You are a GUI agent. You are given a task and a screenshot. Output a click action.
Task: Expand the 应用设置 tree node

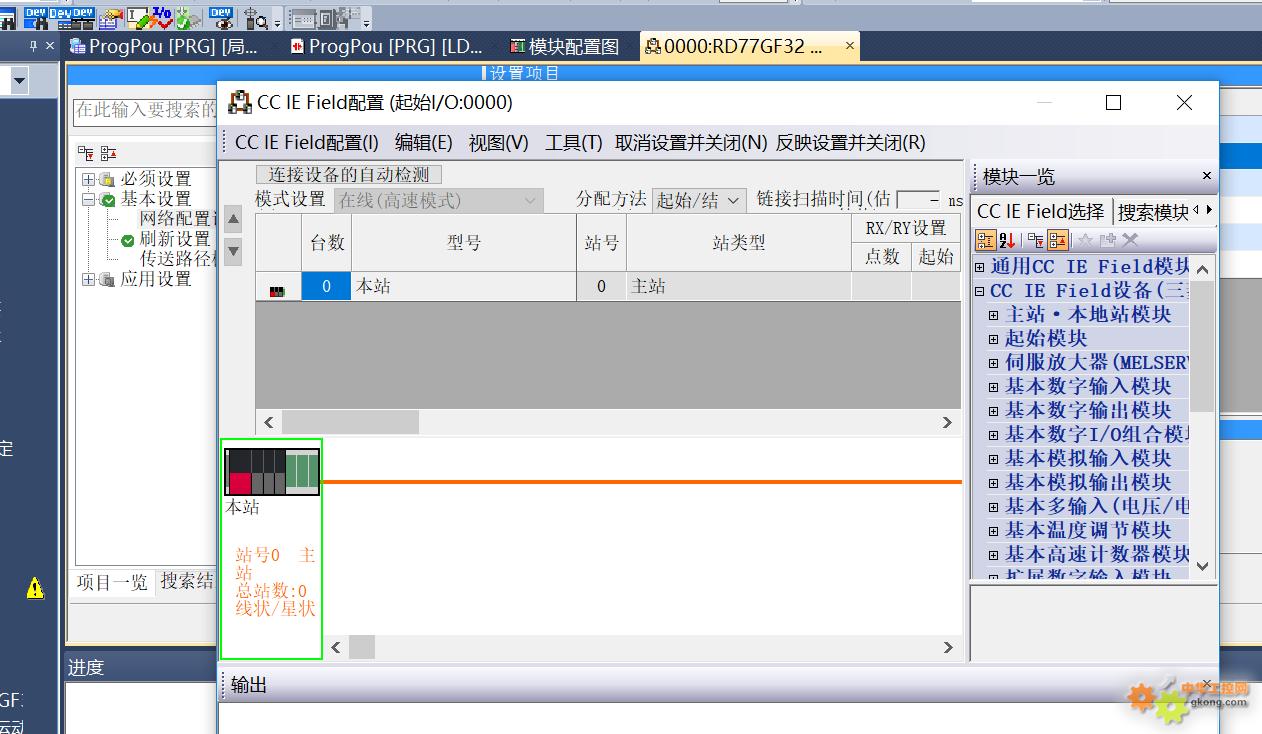pos(88,279)
